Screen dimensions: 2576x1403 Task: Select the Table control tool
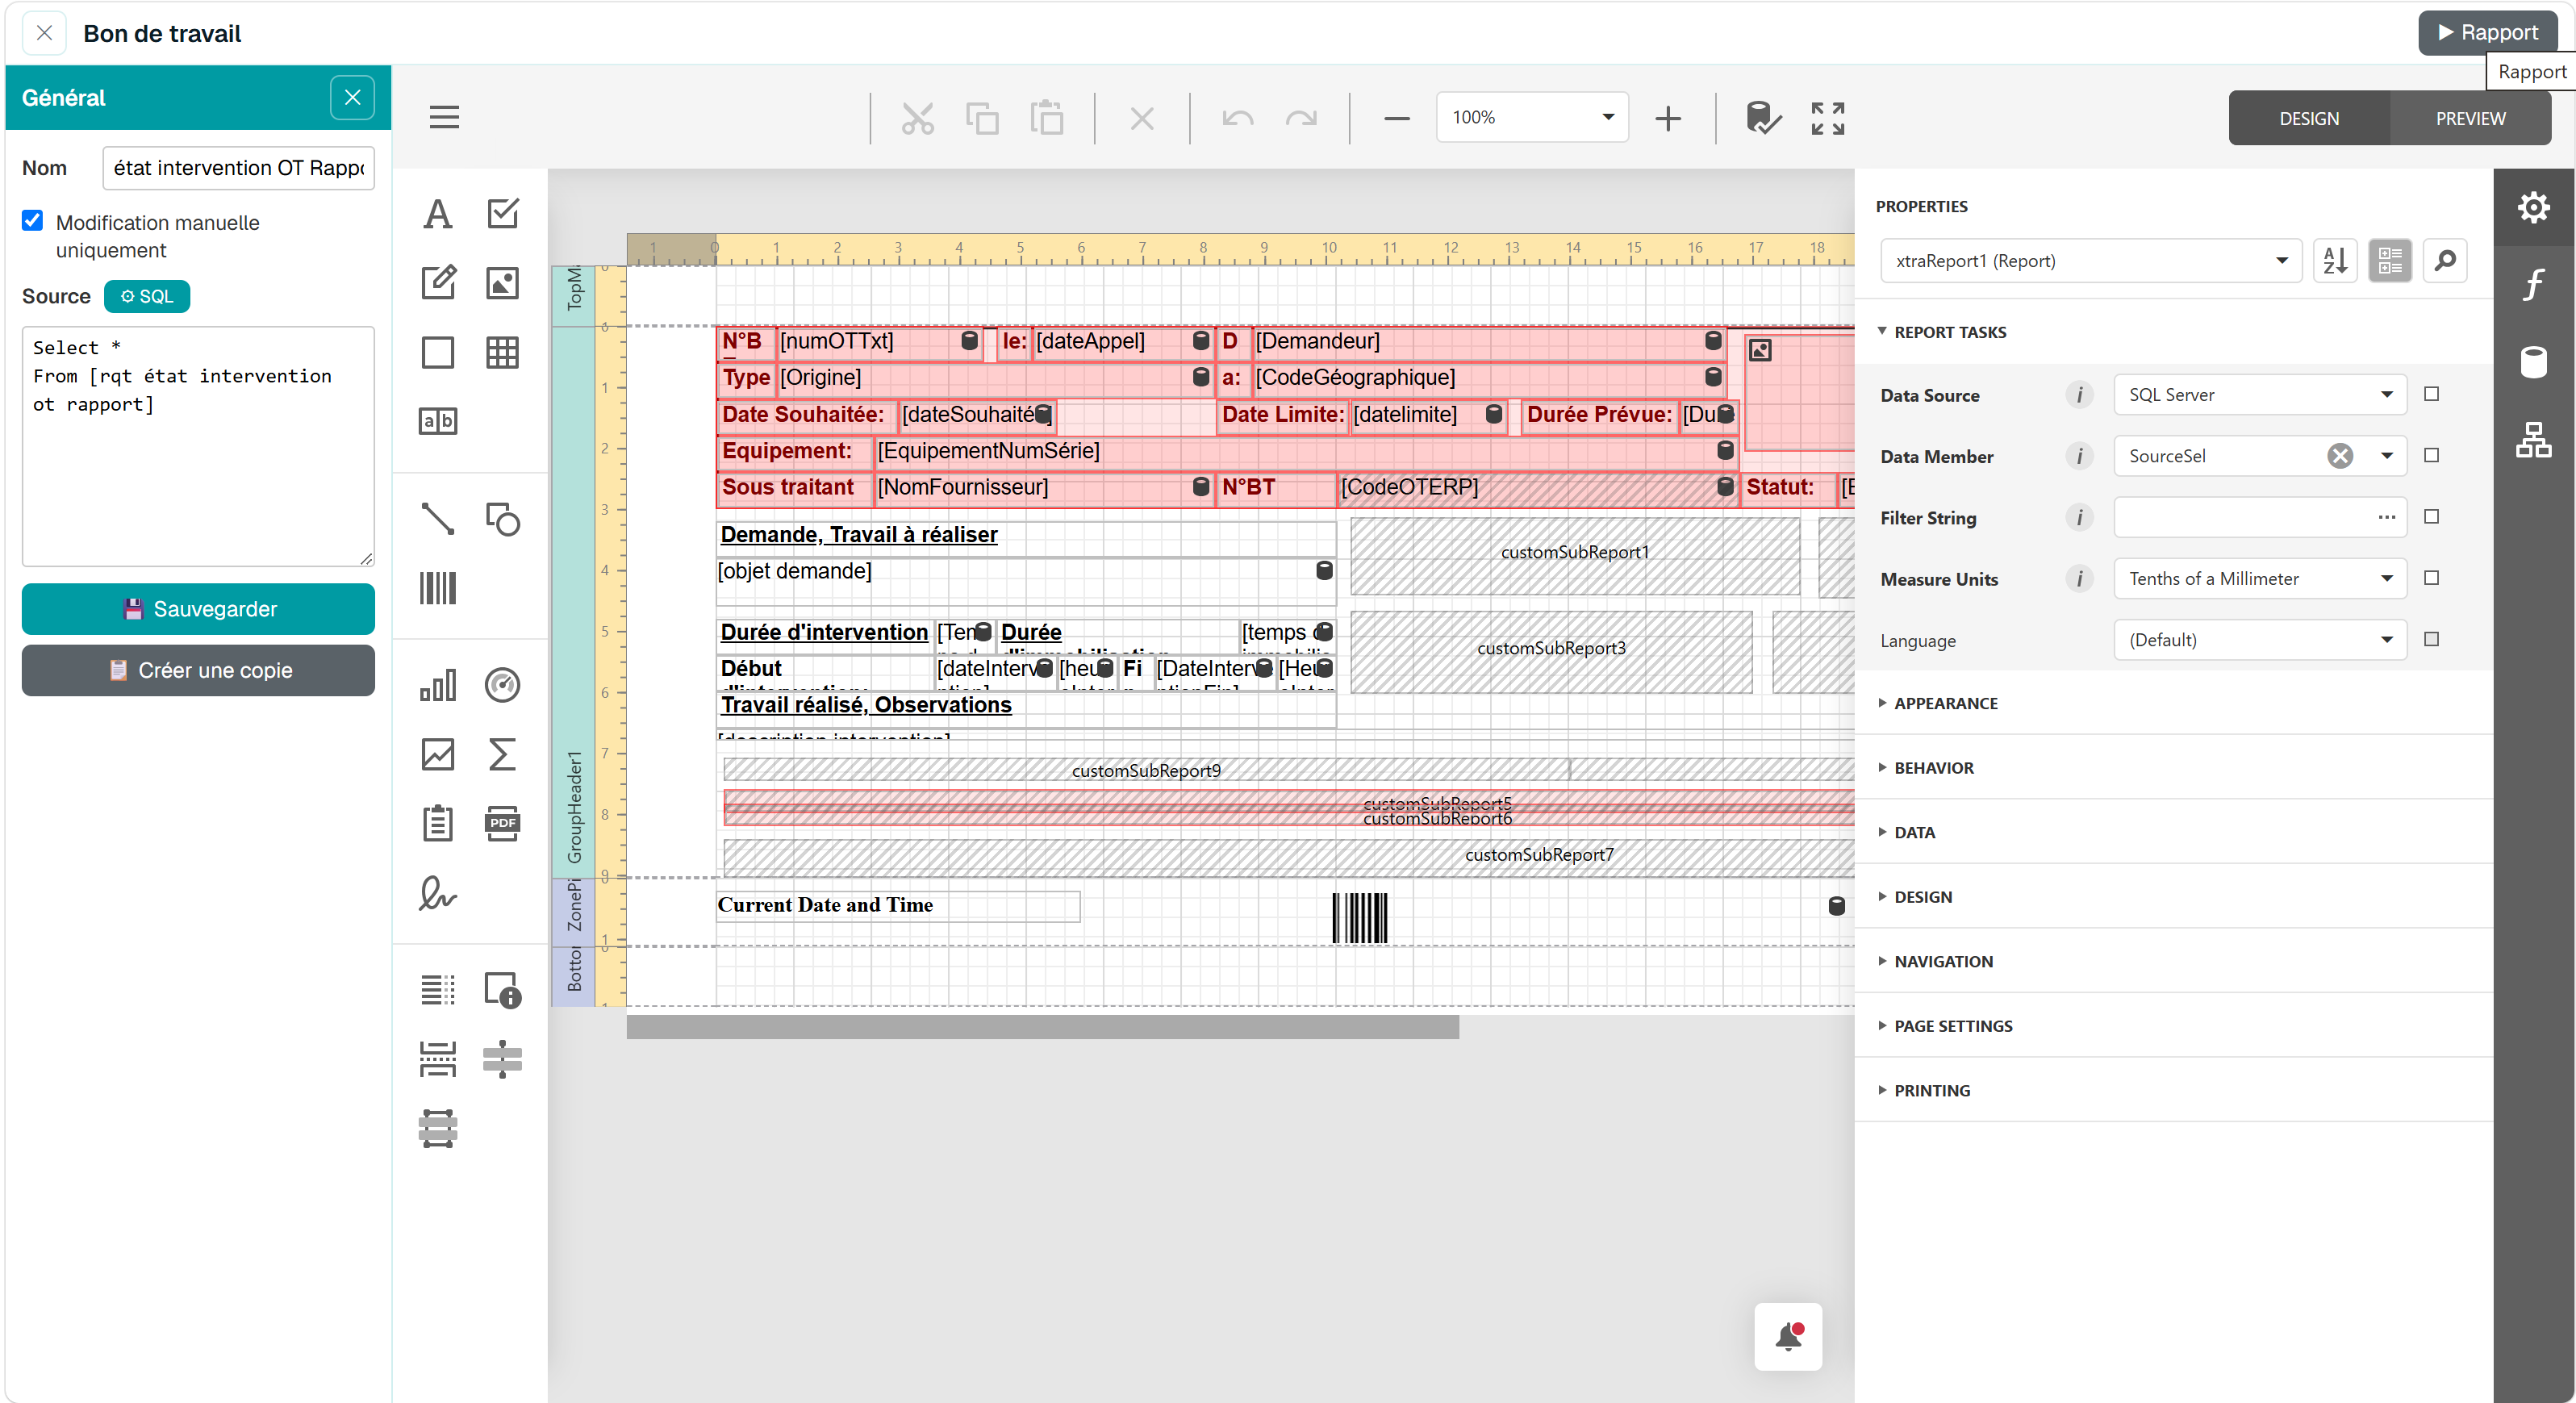[502, 352]
